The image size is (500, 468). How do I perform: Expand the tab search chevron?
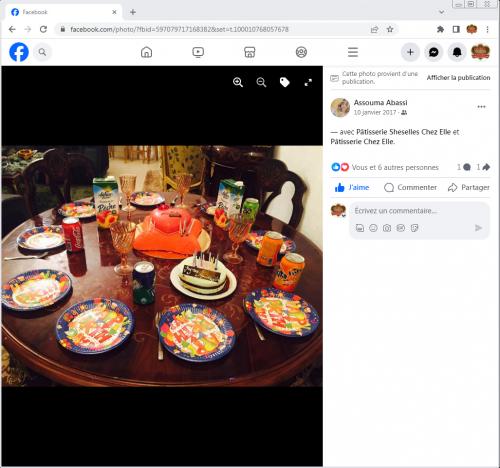441,12
